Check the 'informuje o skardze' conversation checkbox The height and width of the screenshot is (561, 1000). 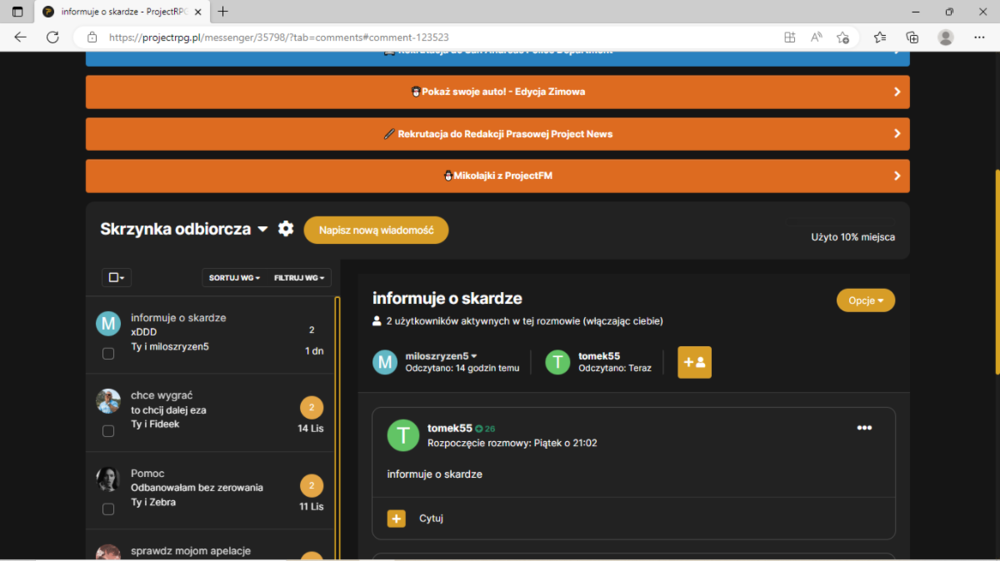[x=108, y=353]
